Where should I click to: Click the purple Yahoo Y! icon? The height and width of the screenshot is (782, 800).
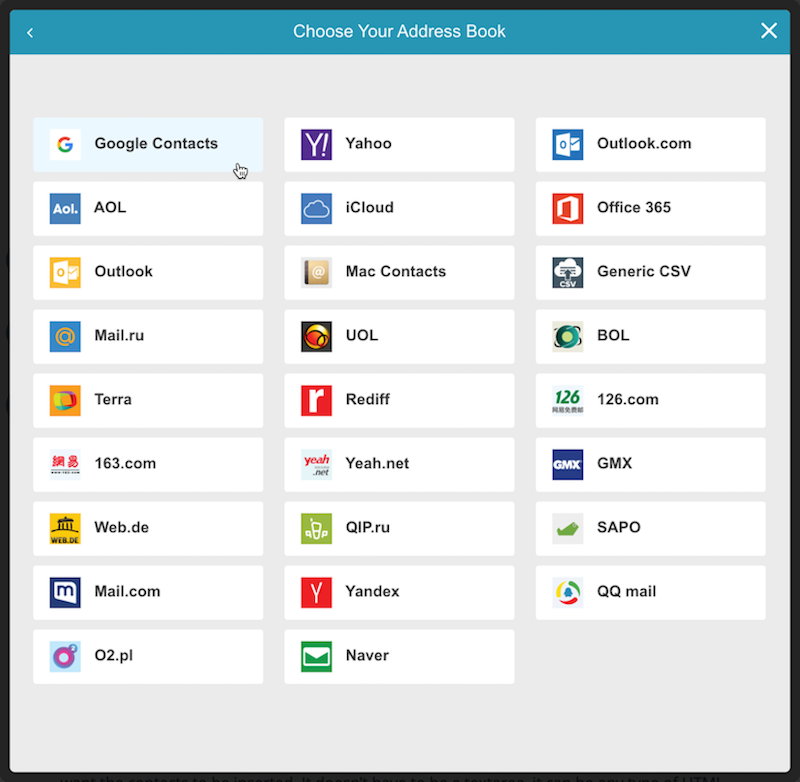point(316,145)
